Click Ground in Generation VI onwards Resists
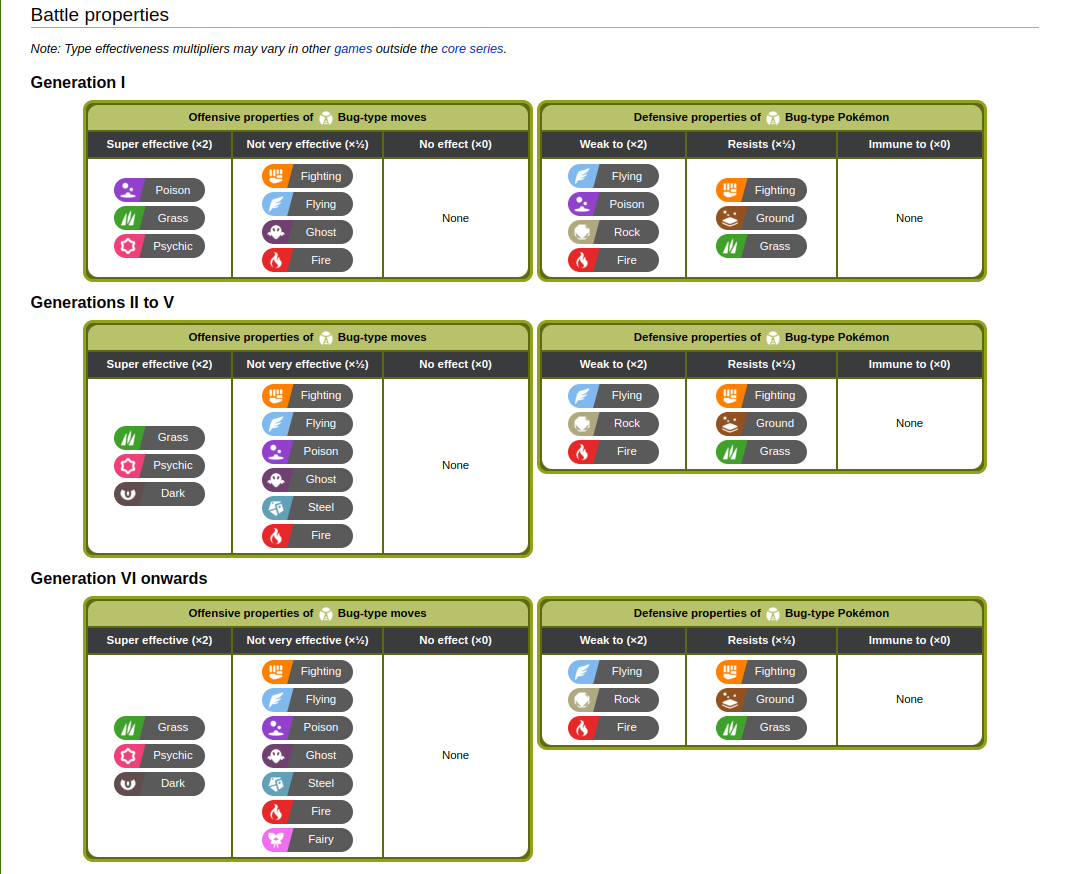Image resolution: width=1066 pixels, height=874 pixels. pyautogui.click(x=761, y=699)
